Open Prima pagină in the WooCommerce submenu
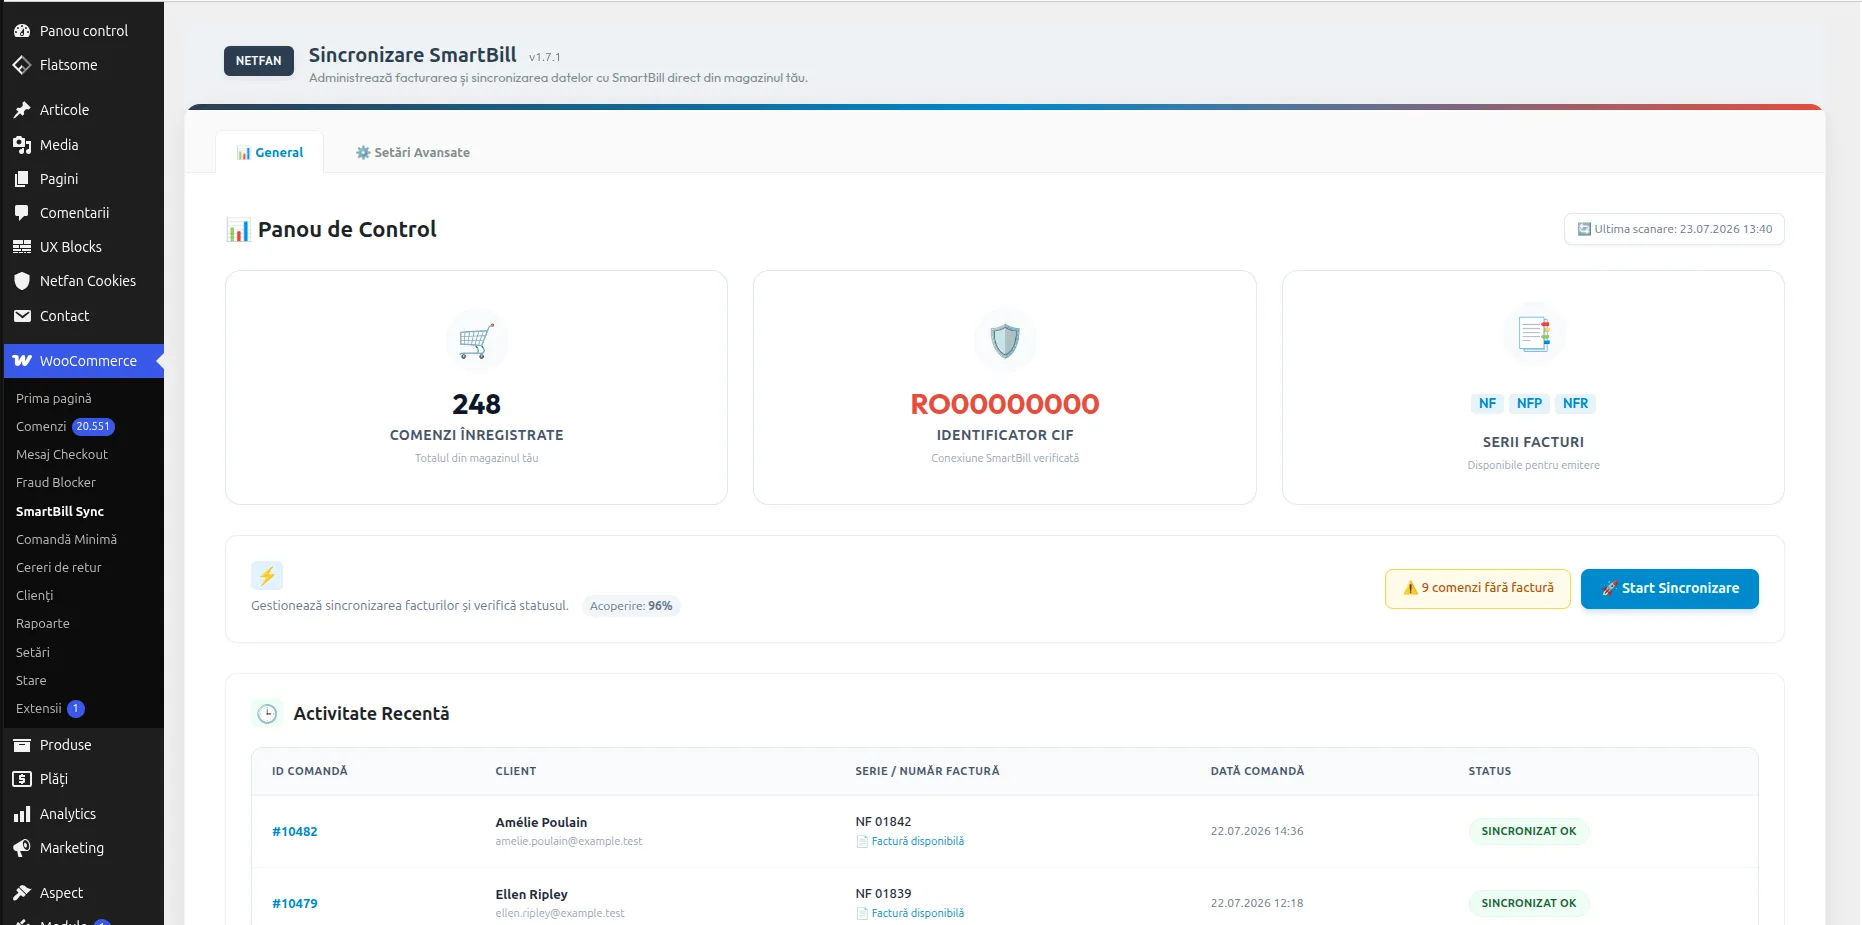 [53, 398]
